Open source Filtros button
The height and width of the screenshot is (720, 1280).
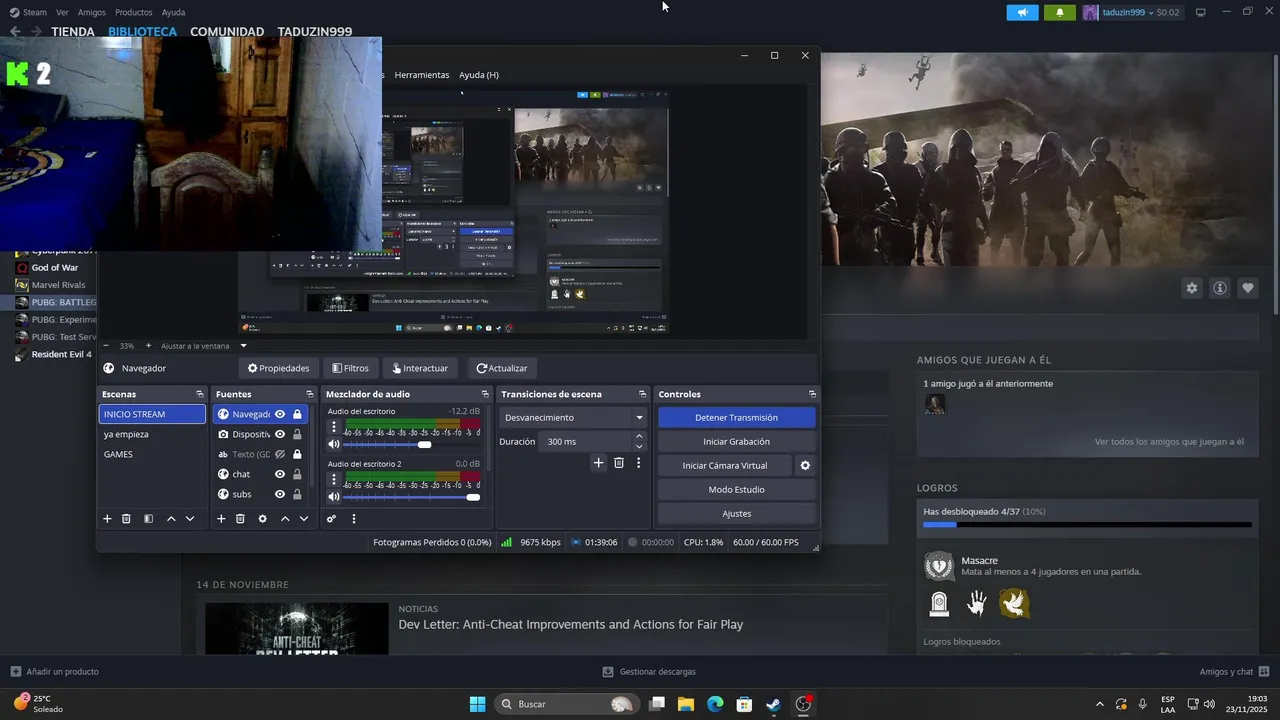coord(351,368)
